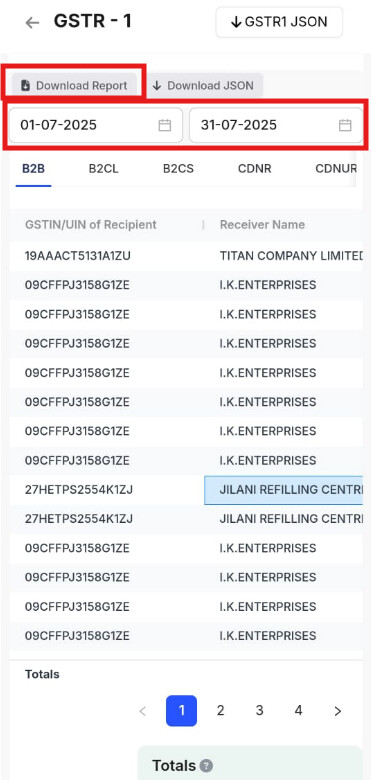This screenshot has height=780, width=371.
Task: Open calendar icon in start date field
Action: [x=165, y=125]
